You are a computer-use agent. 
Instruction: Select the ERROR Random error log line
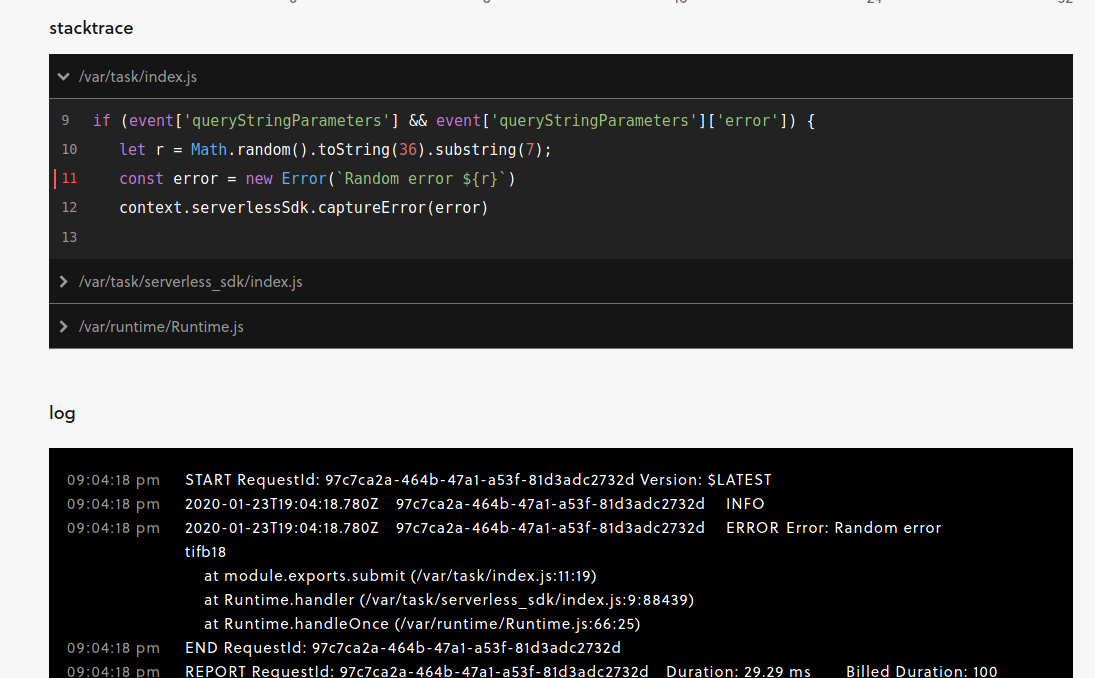coord(561,527)
